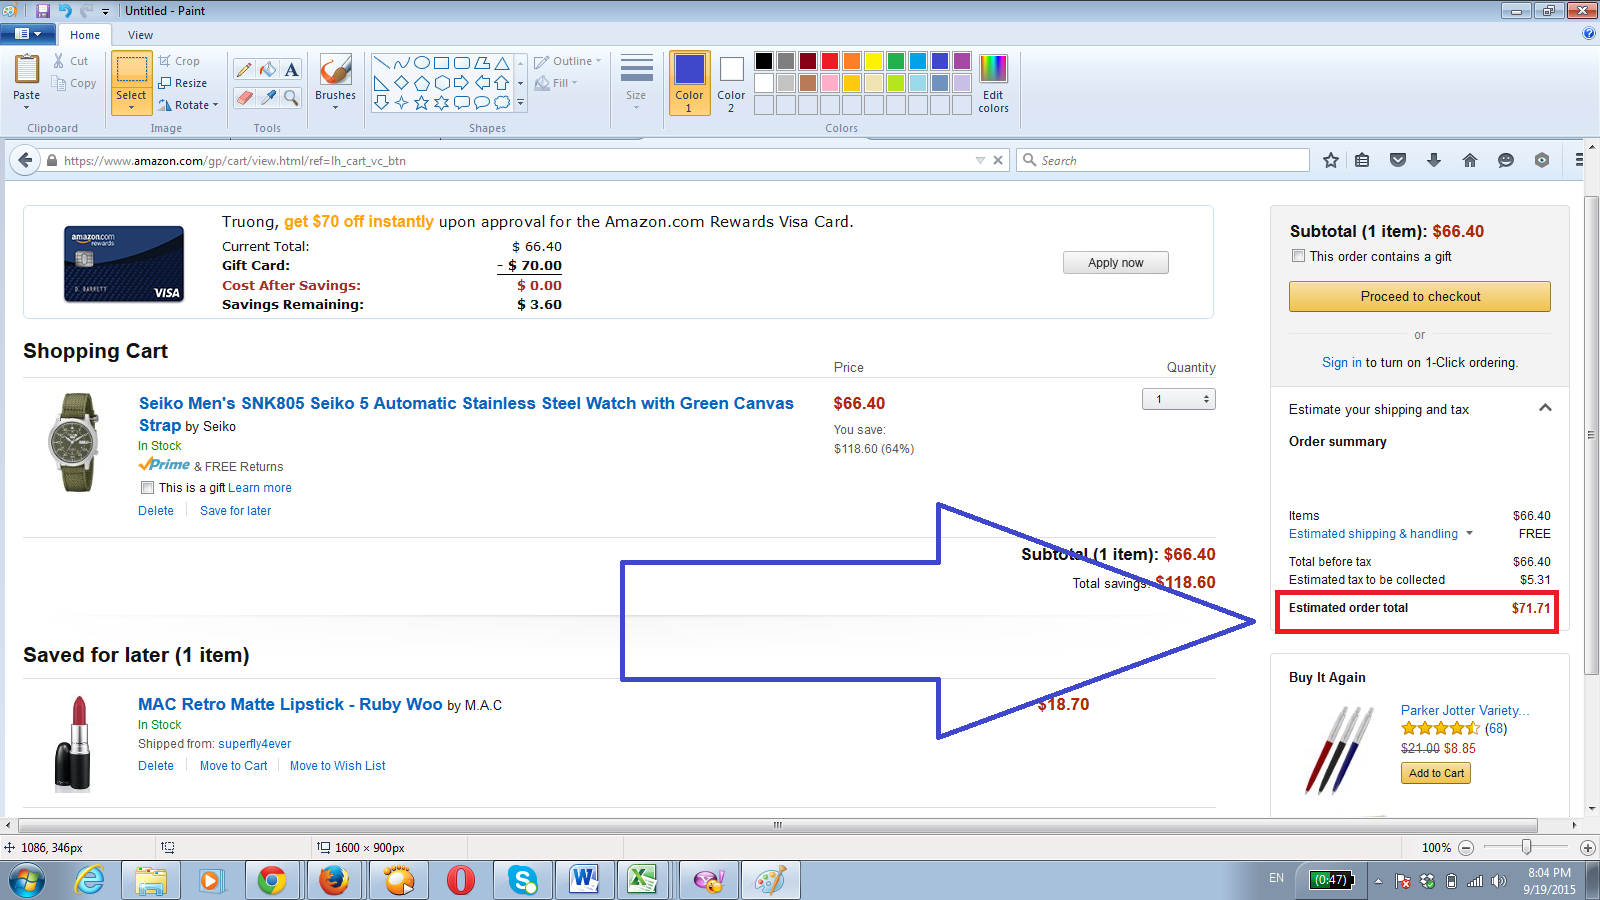Click the Cut scissors button
The image size is (1600, 900).
coord(71,61)
